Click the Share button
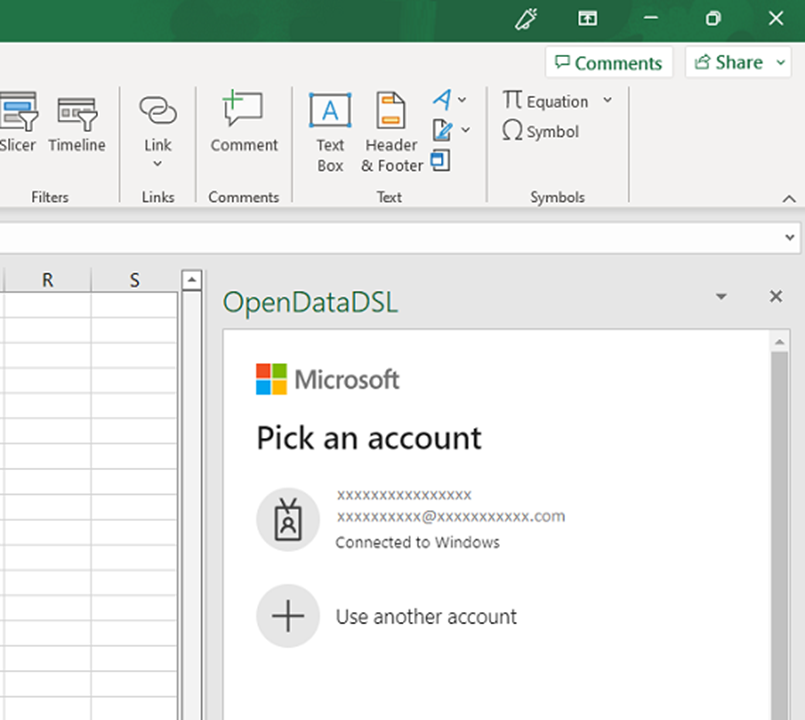 729,62
